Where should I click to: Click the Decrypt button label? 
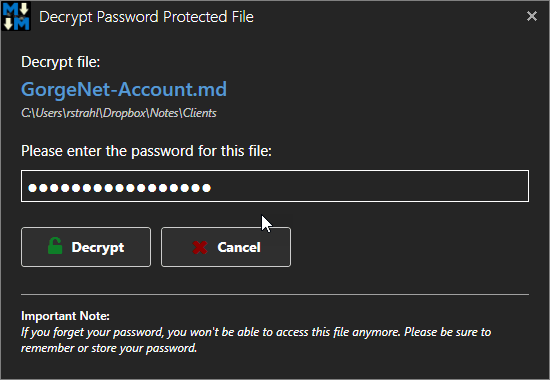pyautogui.click(x=98, y=248)
